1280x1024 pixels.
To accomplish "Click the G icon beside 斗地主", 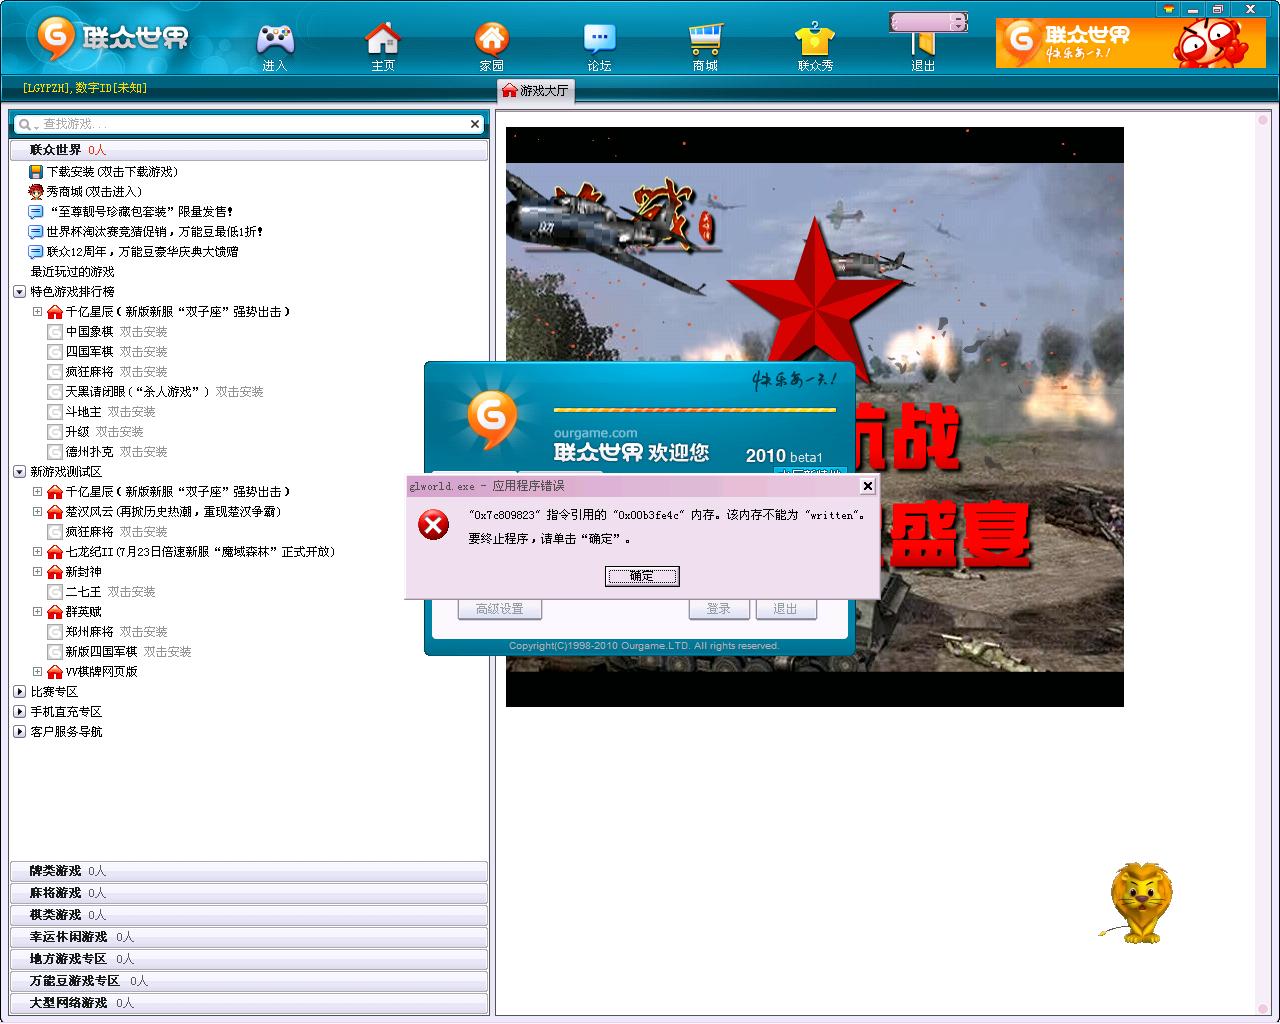I will click(55, 412).
